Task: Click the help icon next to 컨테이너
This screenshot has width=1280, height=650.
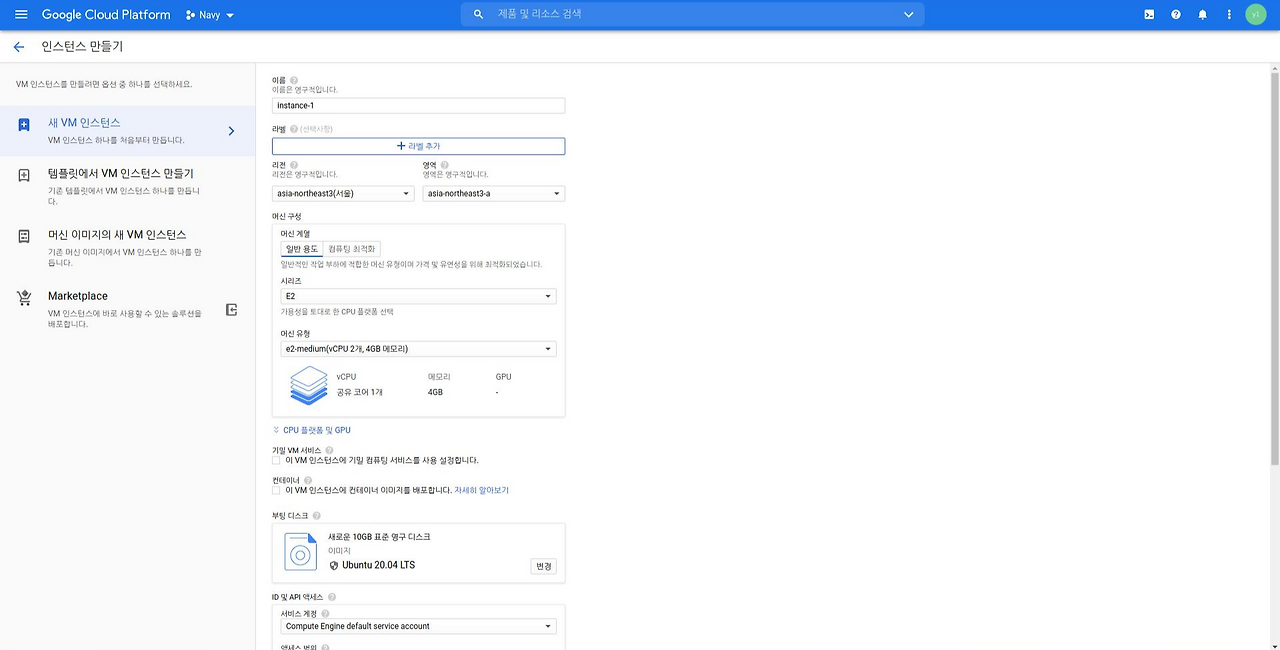Action: [308, 480]
